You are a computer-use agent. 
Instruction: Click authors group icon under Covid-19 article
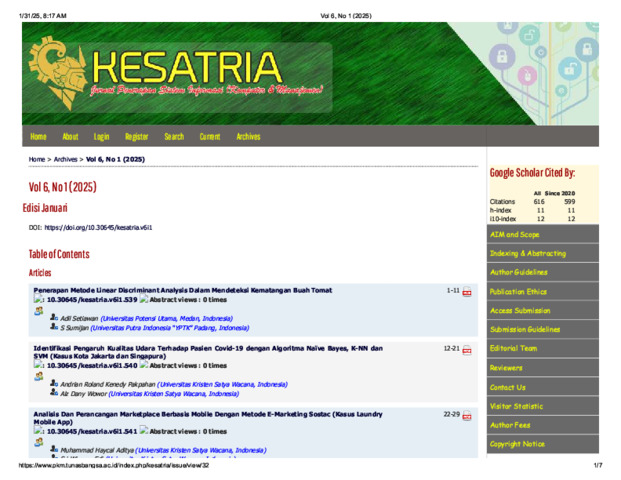pyautogui.click(x=38, y=376)
